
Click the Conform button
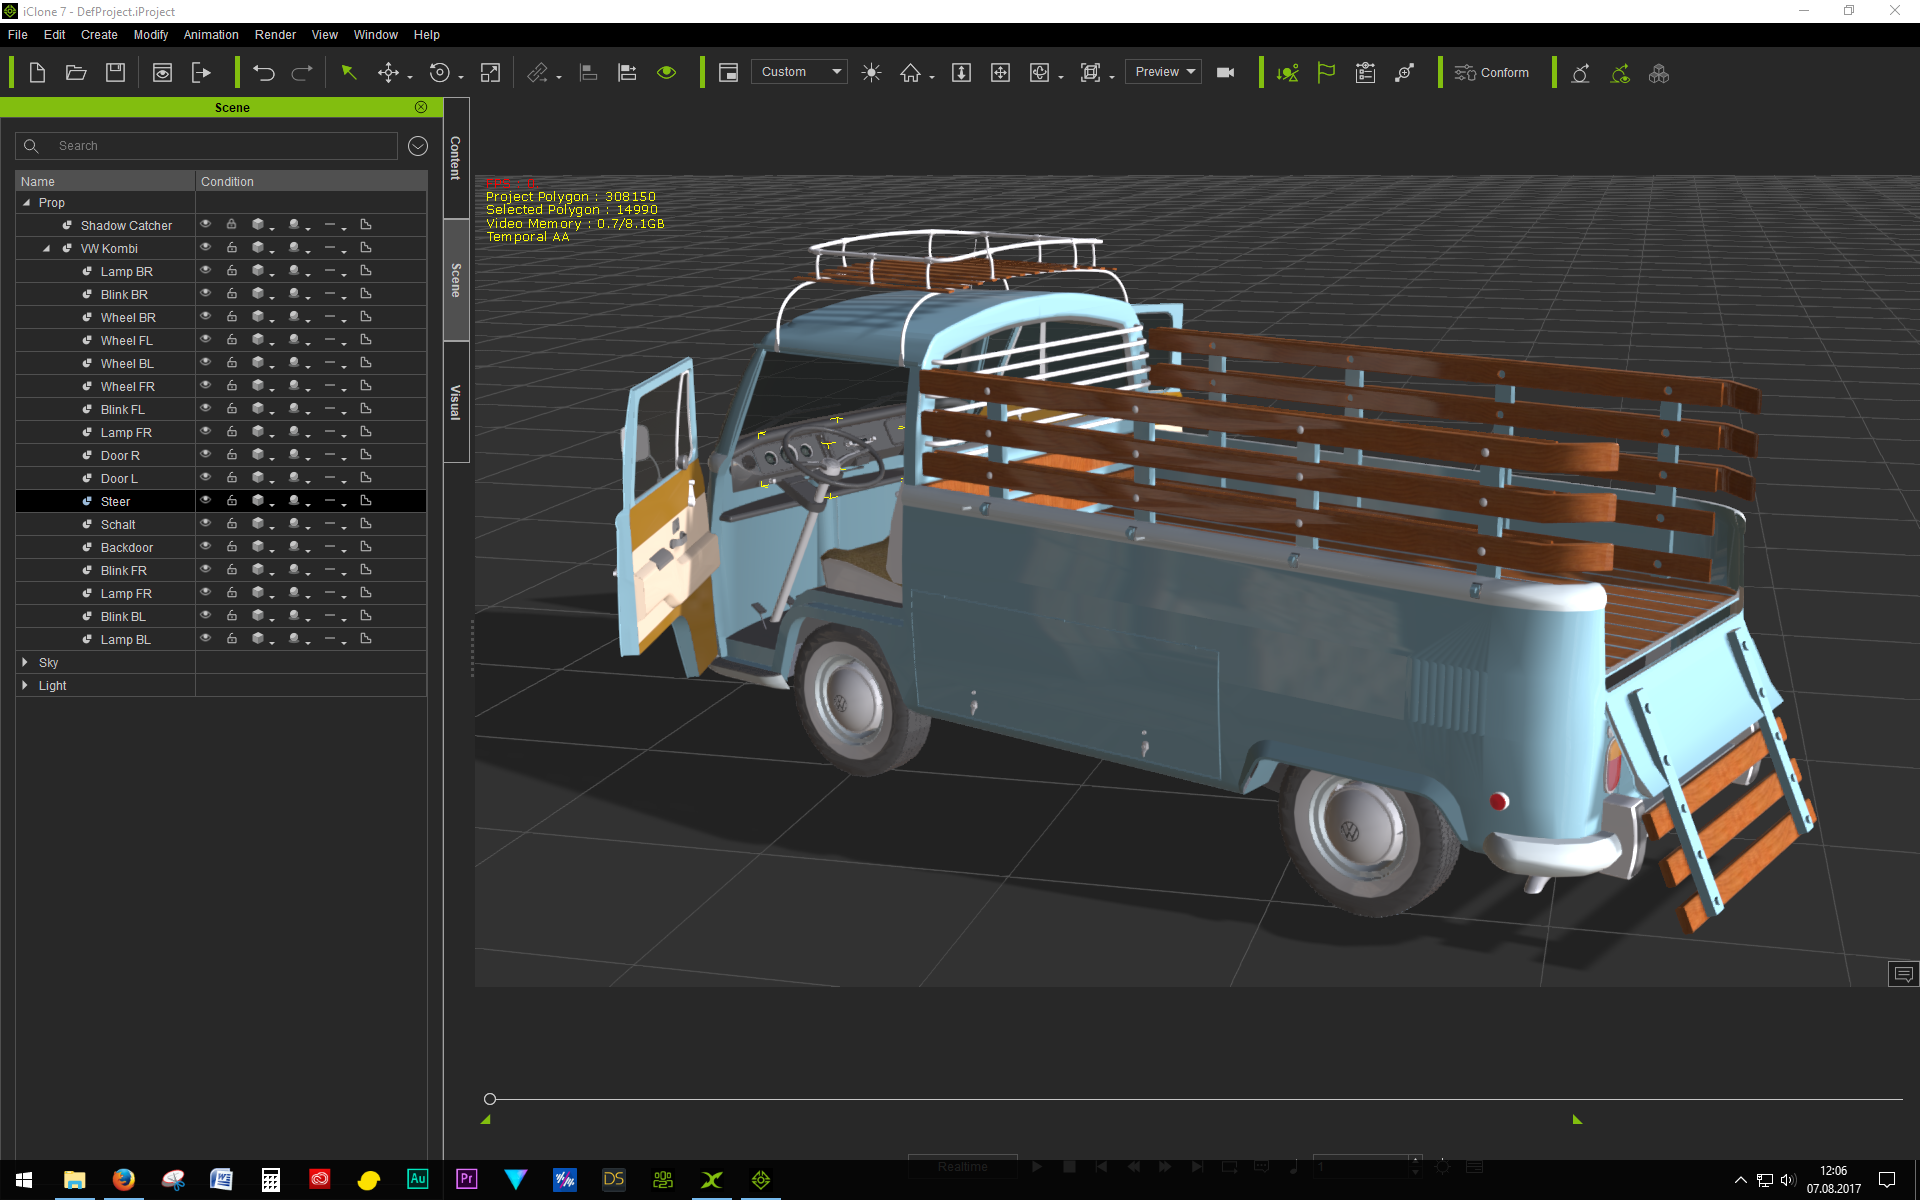pyautogui.click(x=1491, y=73)
